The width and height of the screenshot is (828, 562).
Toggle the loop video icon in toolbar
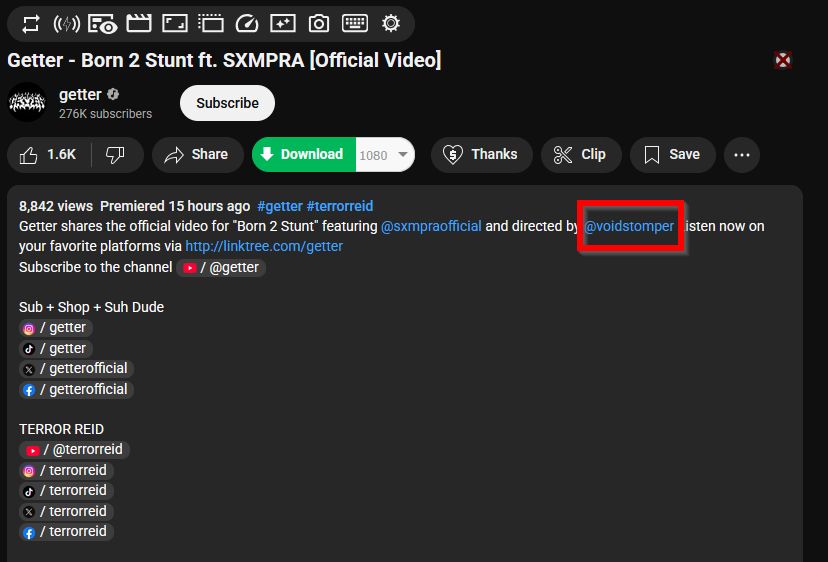point(31,24)
